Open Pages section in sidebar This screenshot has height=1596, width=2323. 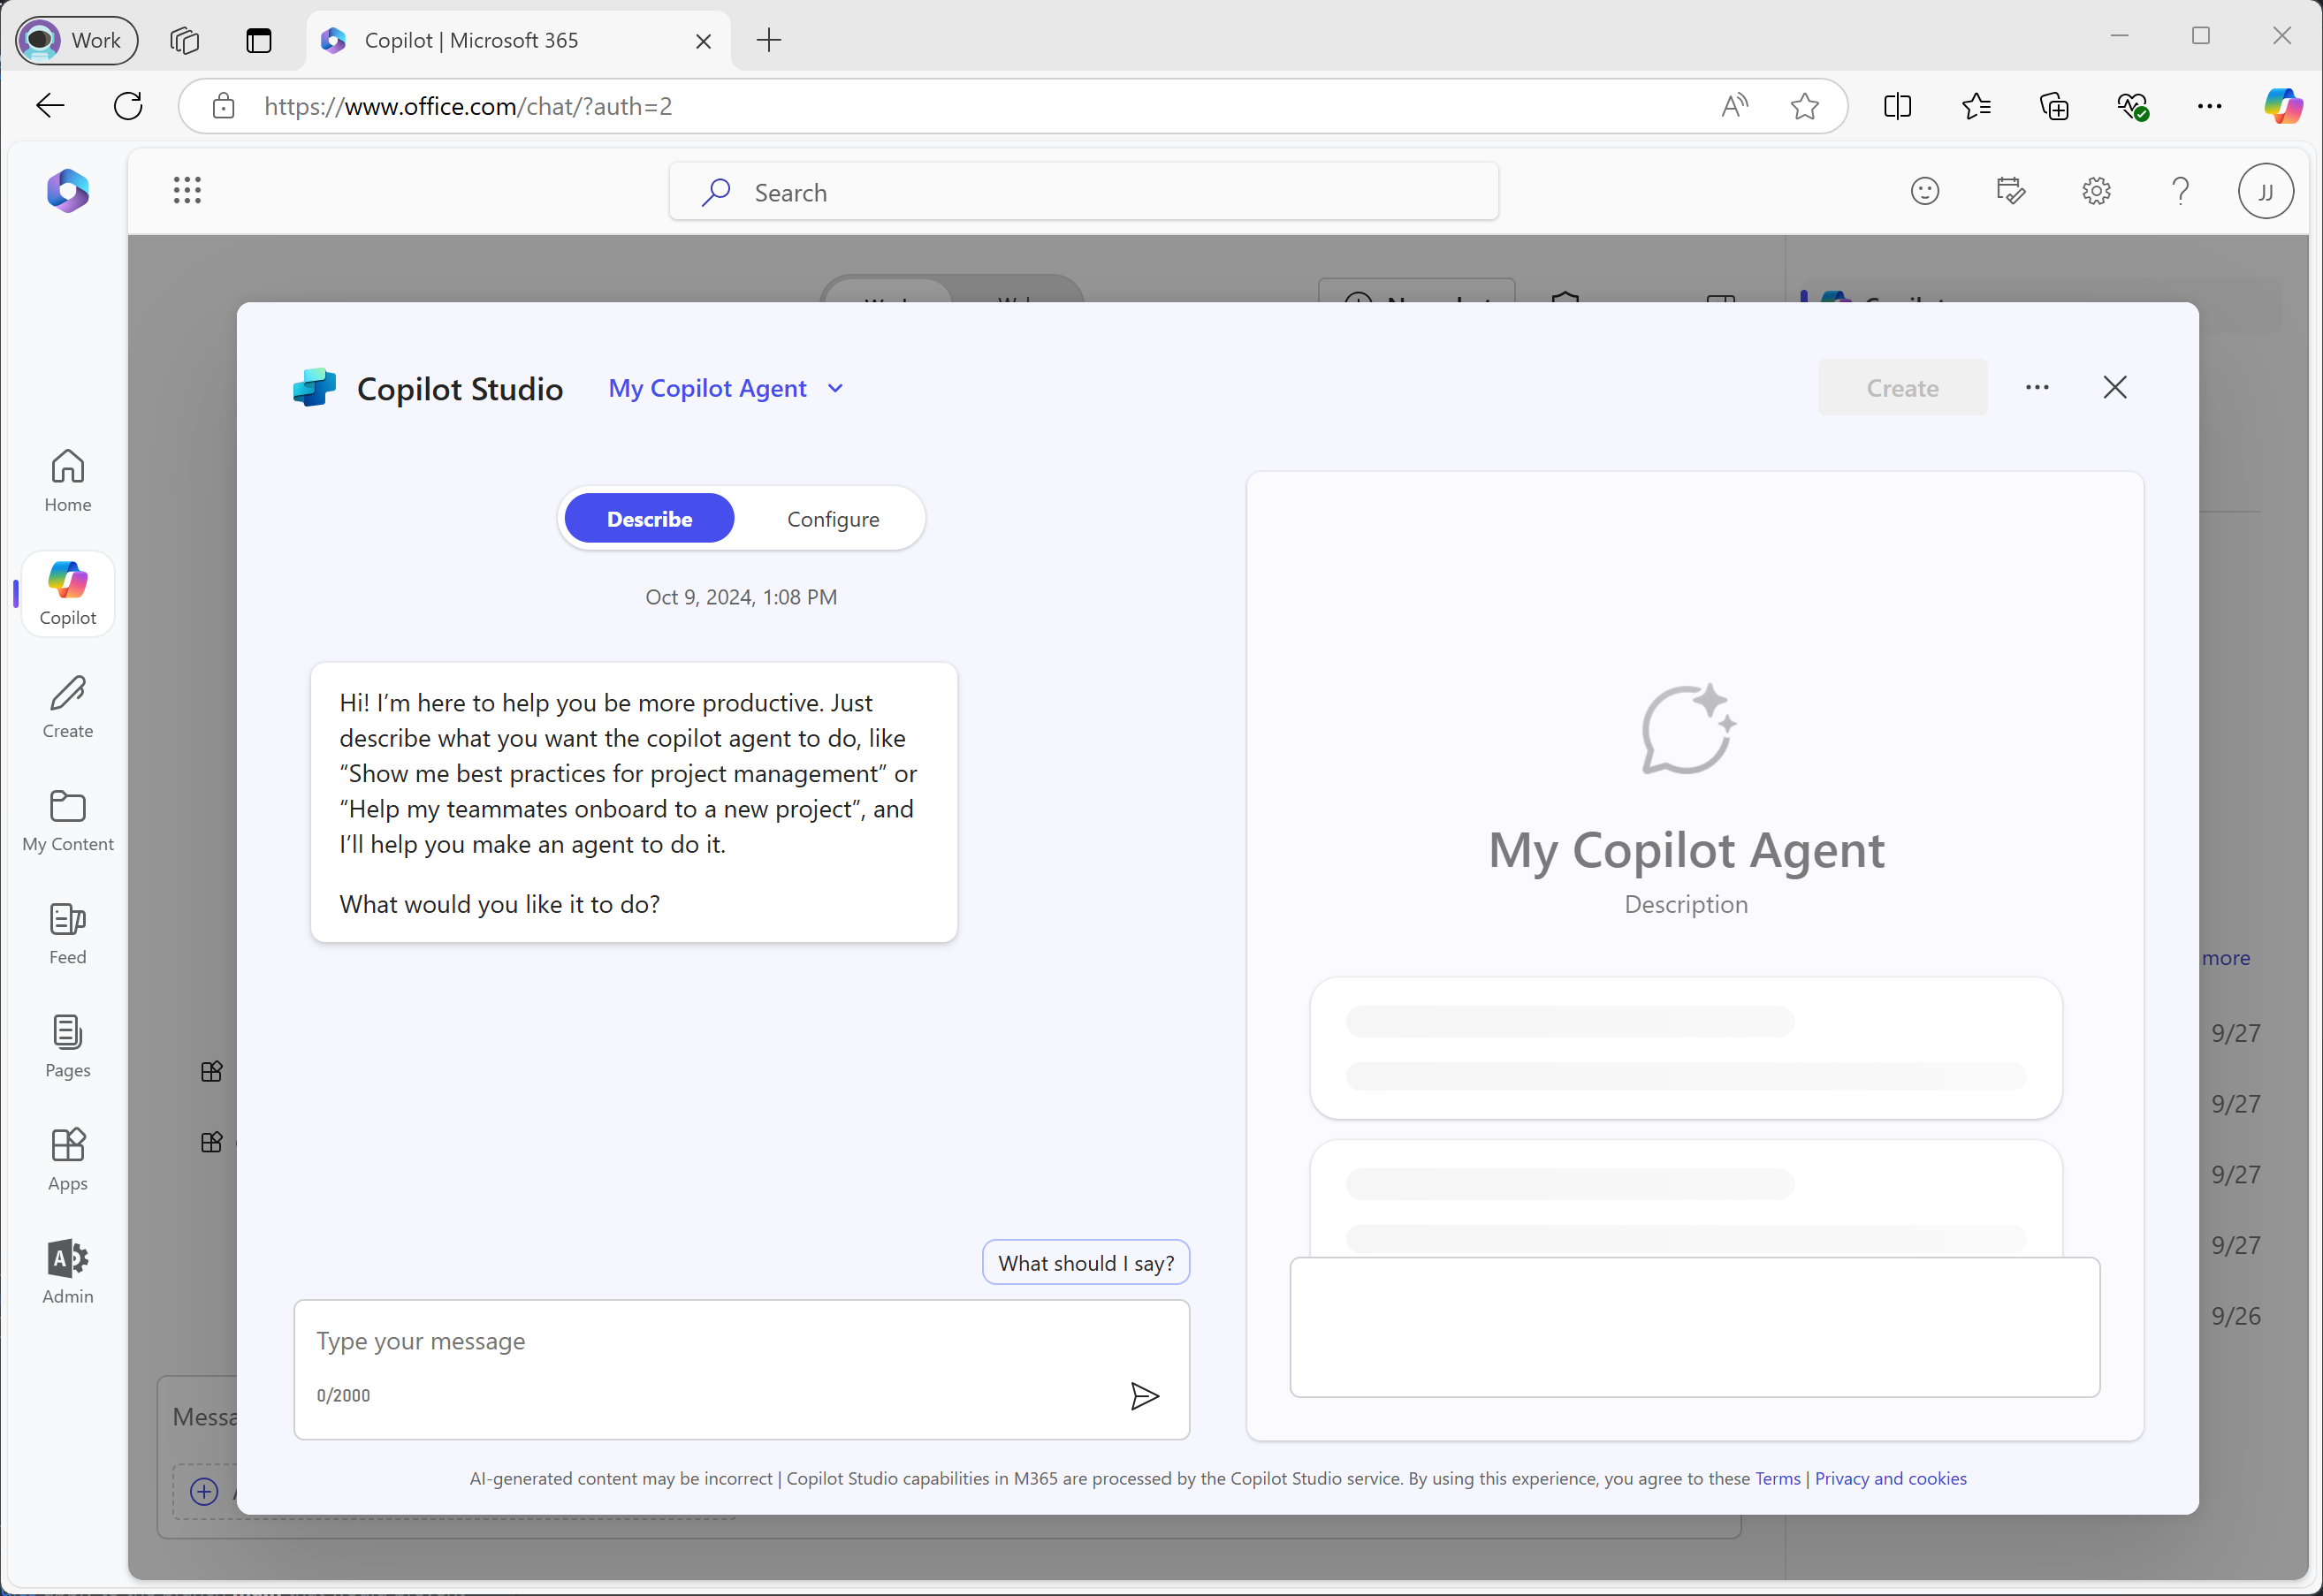coord(67,1045)
